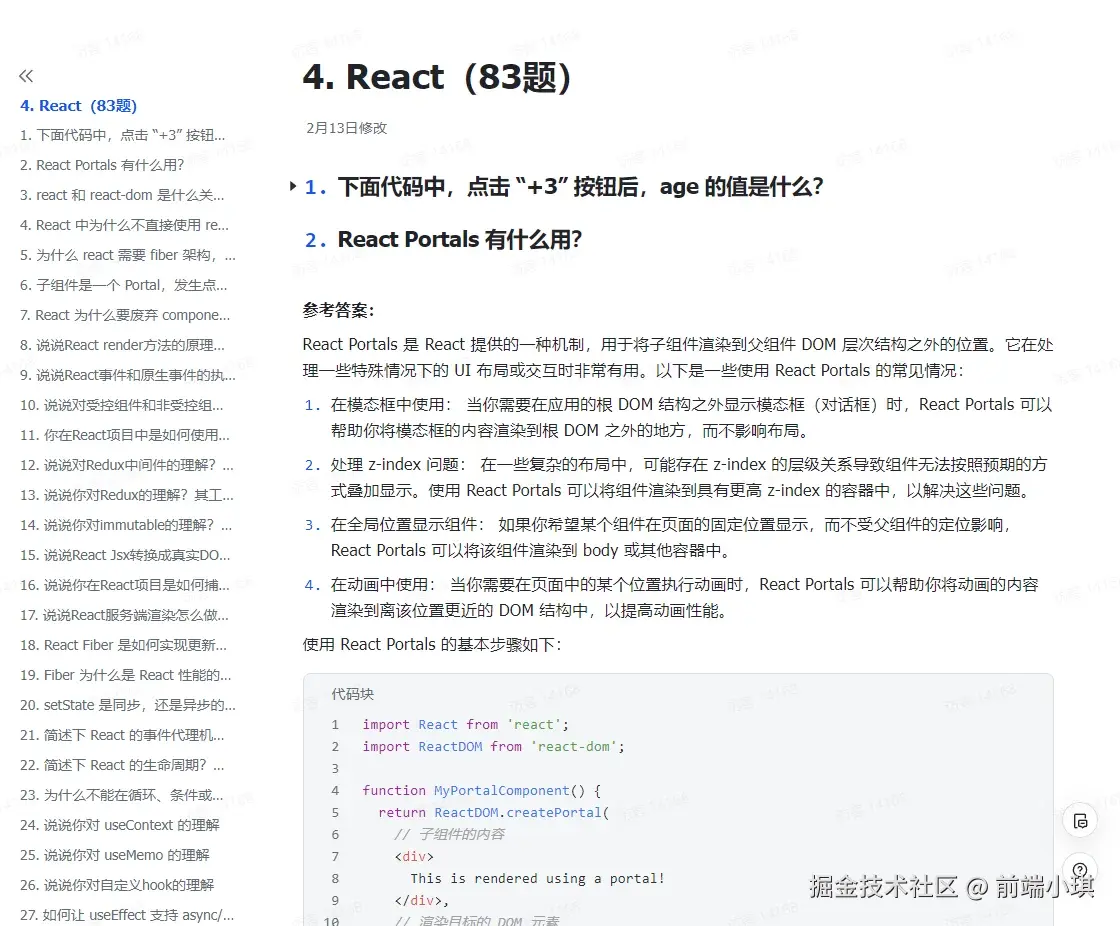Select sidebar item 15. 说说React Jsx转换

coord(125,555)
